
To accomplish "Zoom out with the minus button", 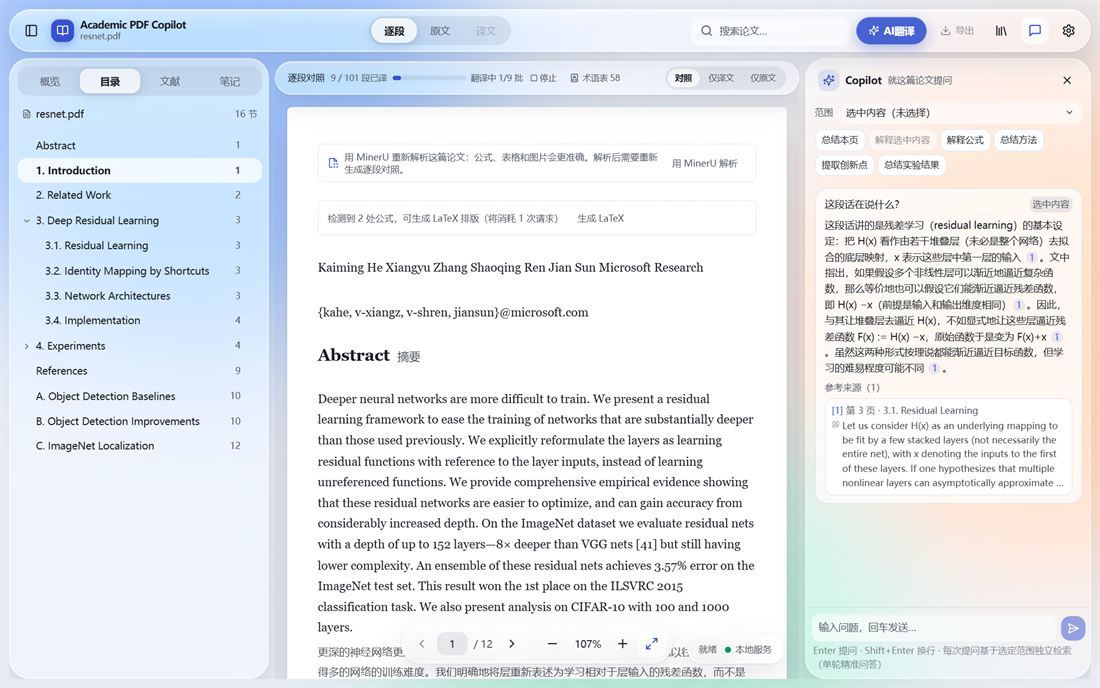I will click(x=552, y=644).
